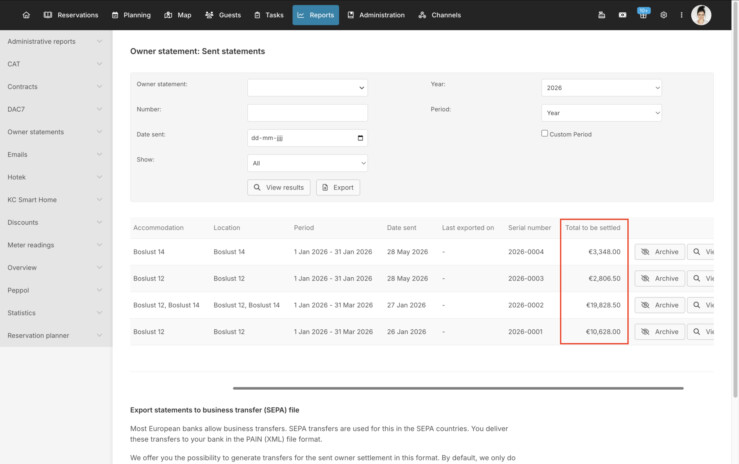This screenshot has width=739, height=464.
Task: Open the video tutorials icon
Action: click(x=622, y=15)
